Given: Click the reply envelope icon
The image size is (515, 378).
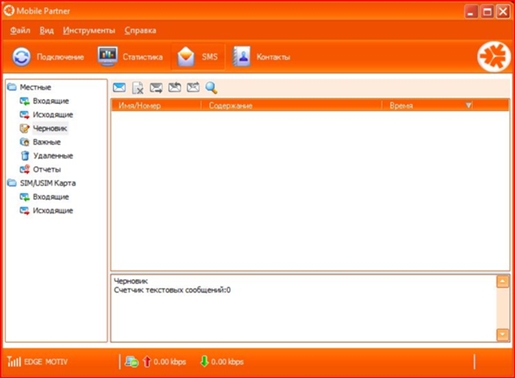Looking at the screenshot, I should click(175, 88).
